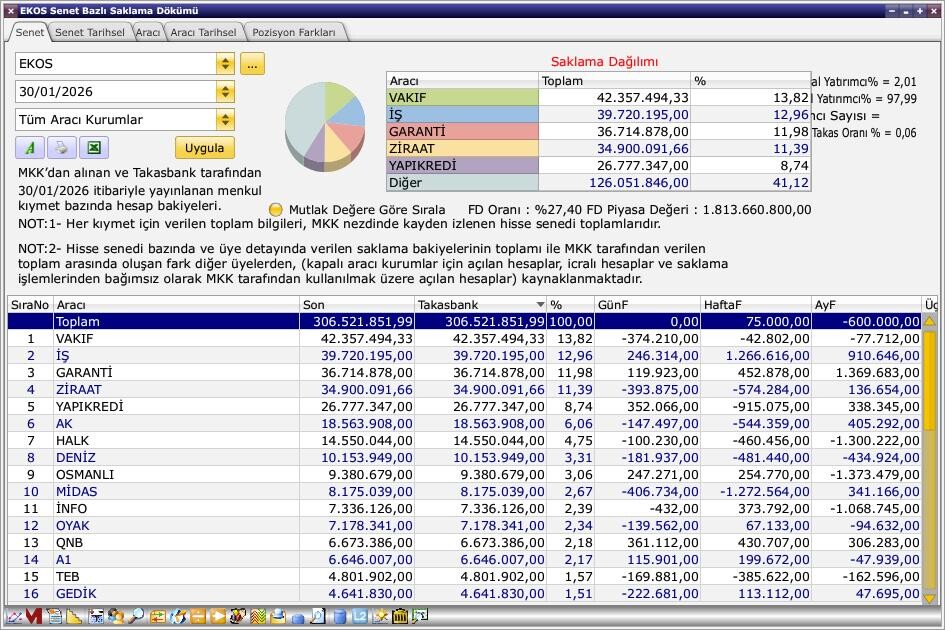Open the 'Tüm Aracı Kurumlar' dropdown
The height and width of the screenshot is (630, 945).
pos(225,120)
